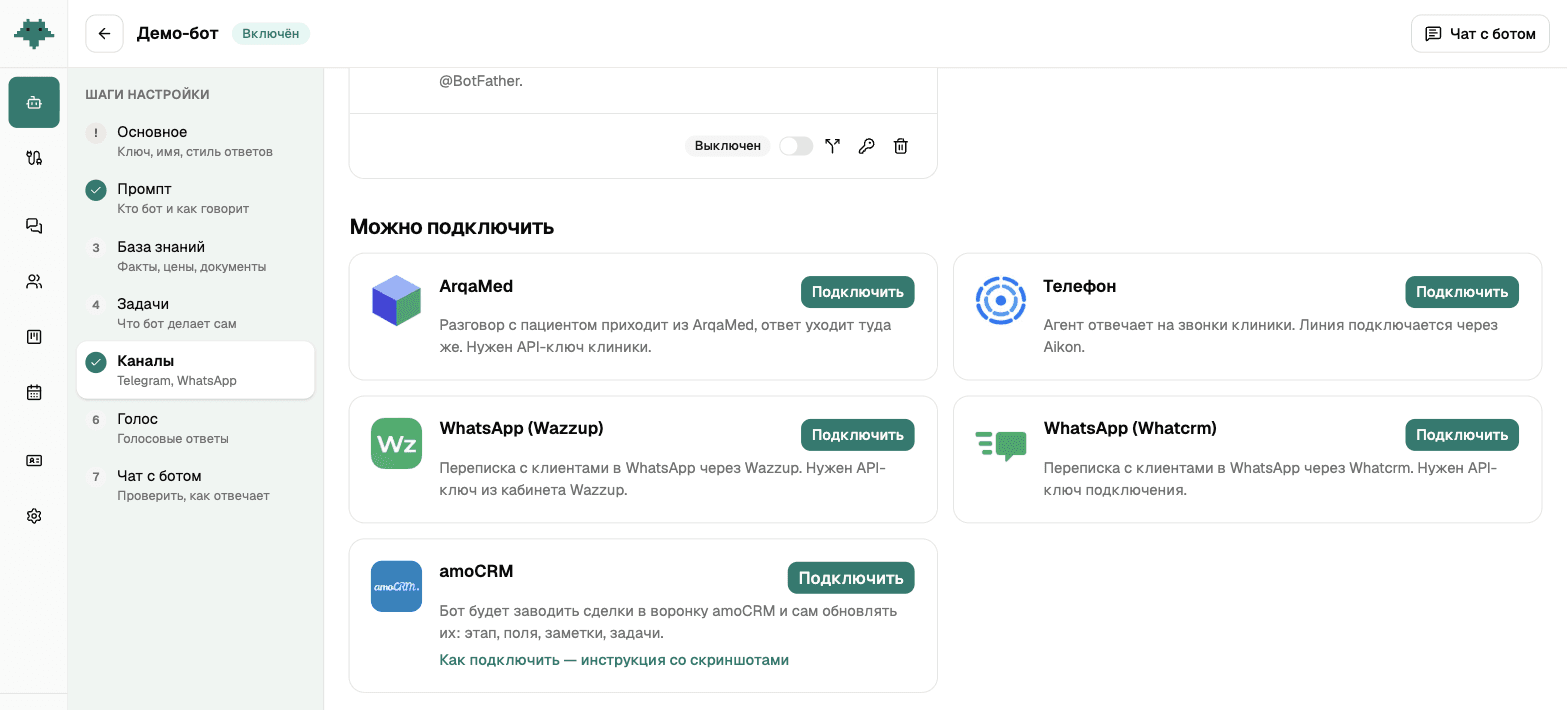Click the Выключен status label
Viewport: 1567px width, 710px height.
728,146
